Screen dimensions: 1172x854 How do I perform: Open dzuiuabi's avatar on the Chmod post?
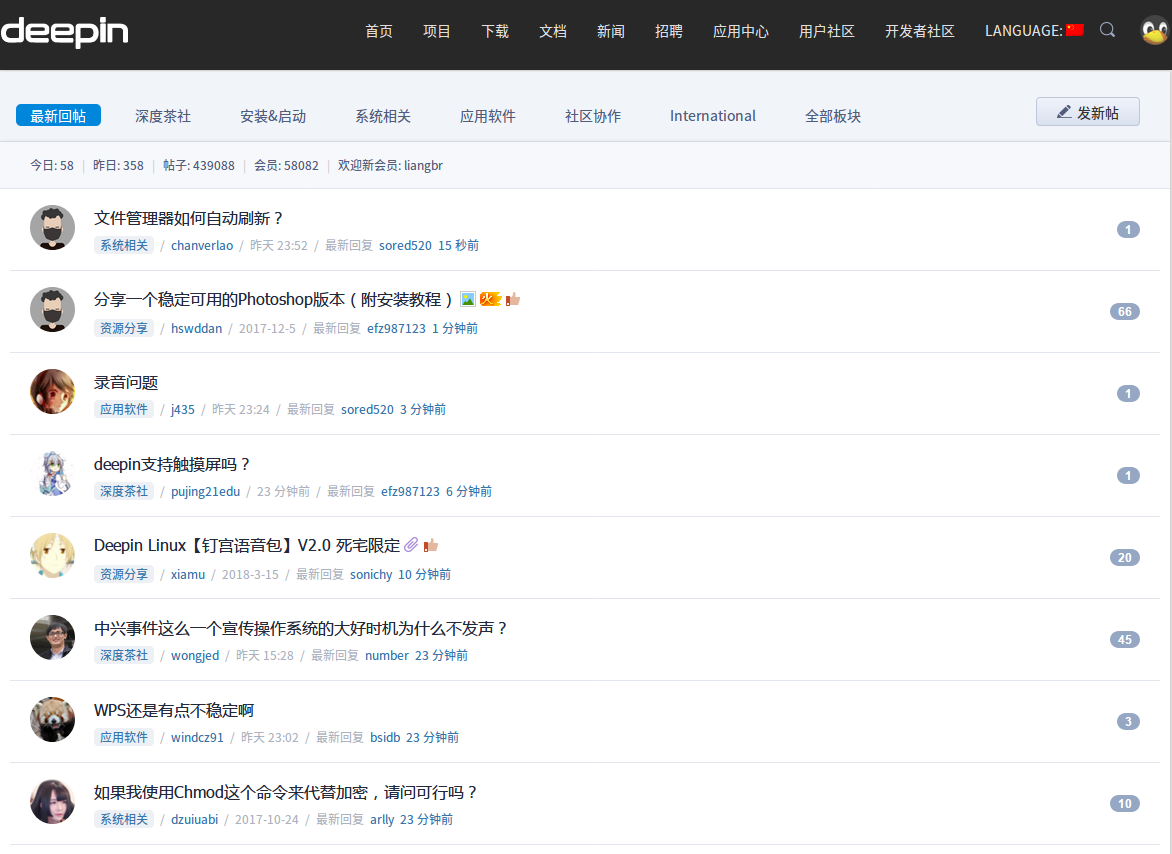(x=52, y=802)
